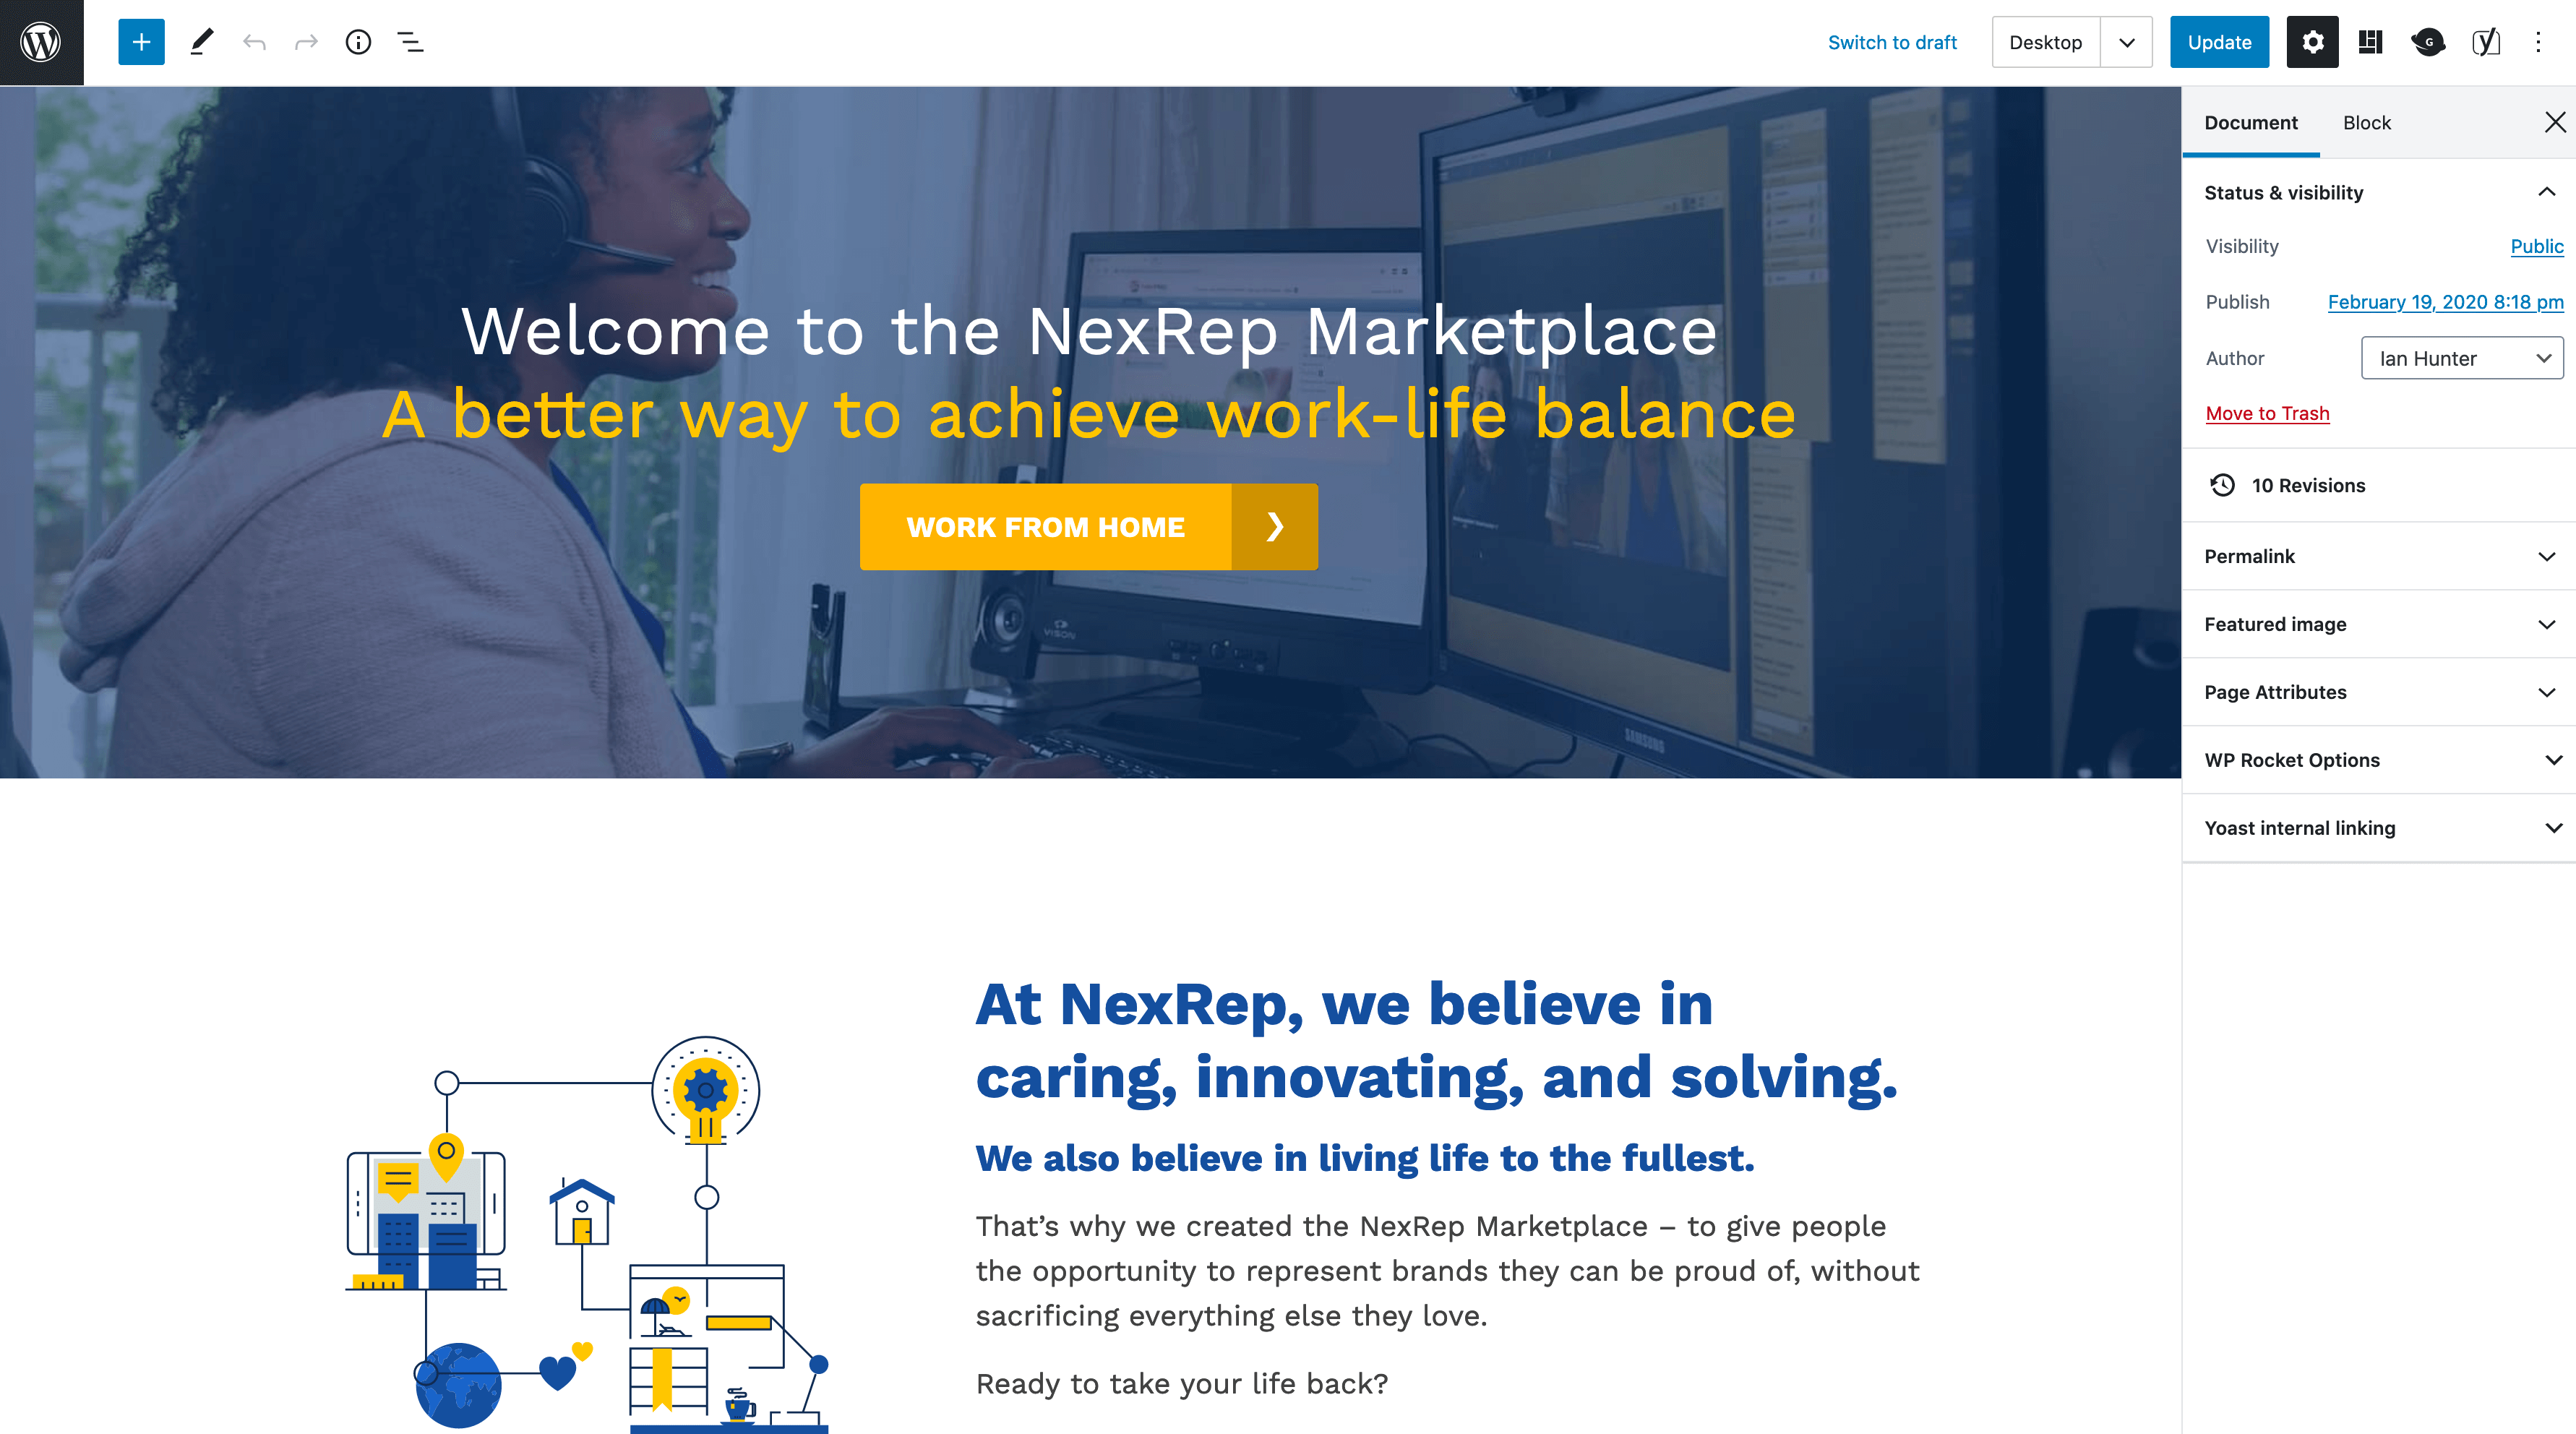
Task: Click the WordPress block inserter icon
Action: coord(139,40)
